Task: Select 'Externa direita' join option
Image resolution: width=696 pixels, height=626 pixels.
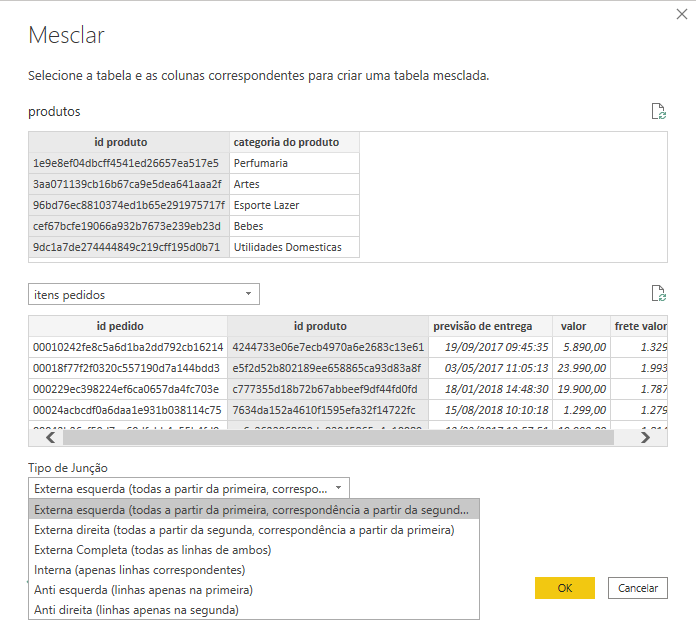Action: [x=244, y=529]
